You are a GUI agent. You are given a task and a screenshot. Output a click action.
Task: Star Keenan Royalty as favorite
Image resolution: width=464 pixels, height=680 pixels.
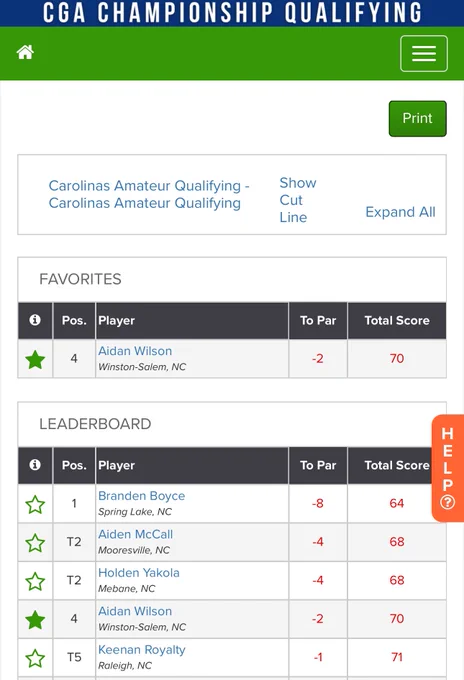click(35, 658)
